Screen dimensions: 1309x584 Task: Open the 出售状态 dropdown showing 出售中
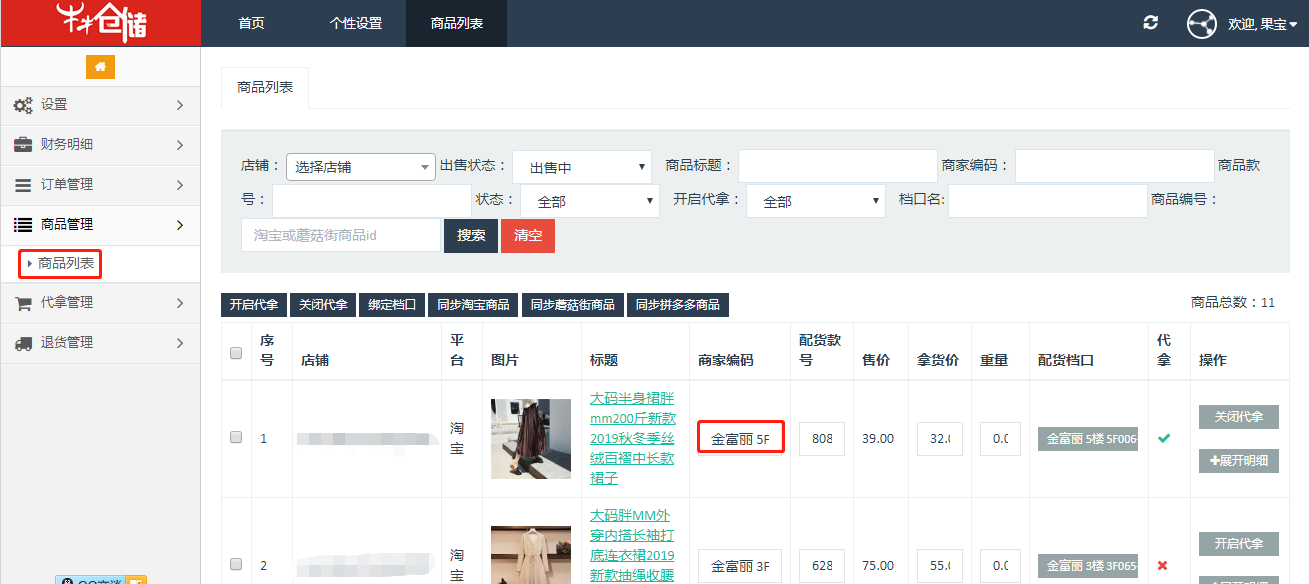point(582,167)
